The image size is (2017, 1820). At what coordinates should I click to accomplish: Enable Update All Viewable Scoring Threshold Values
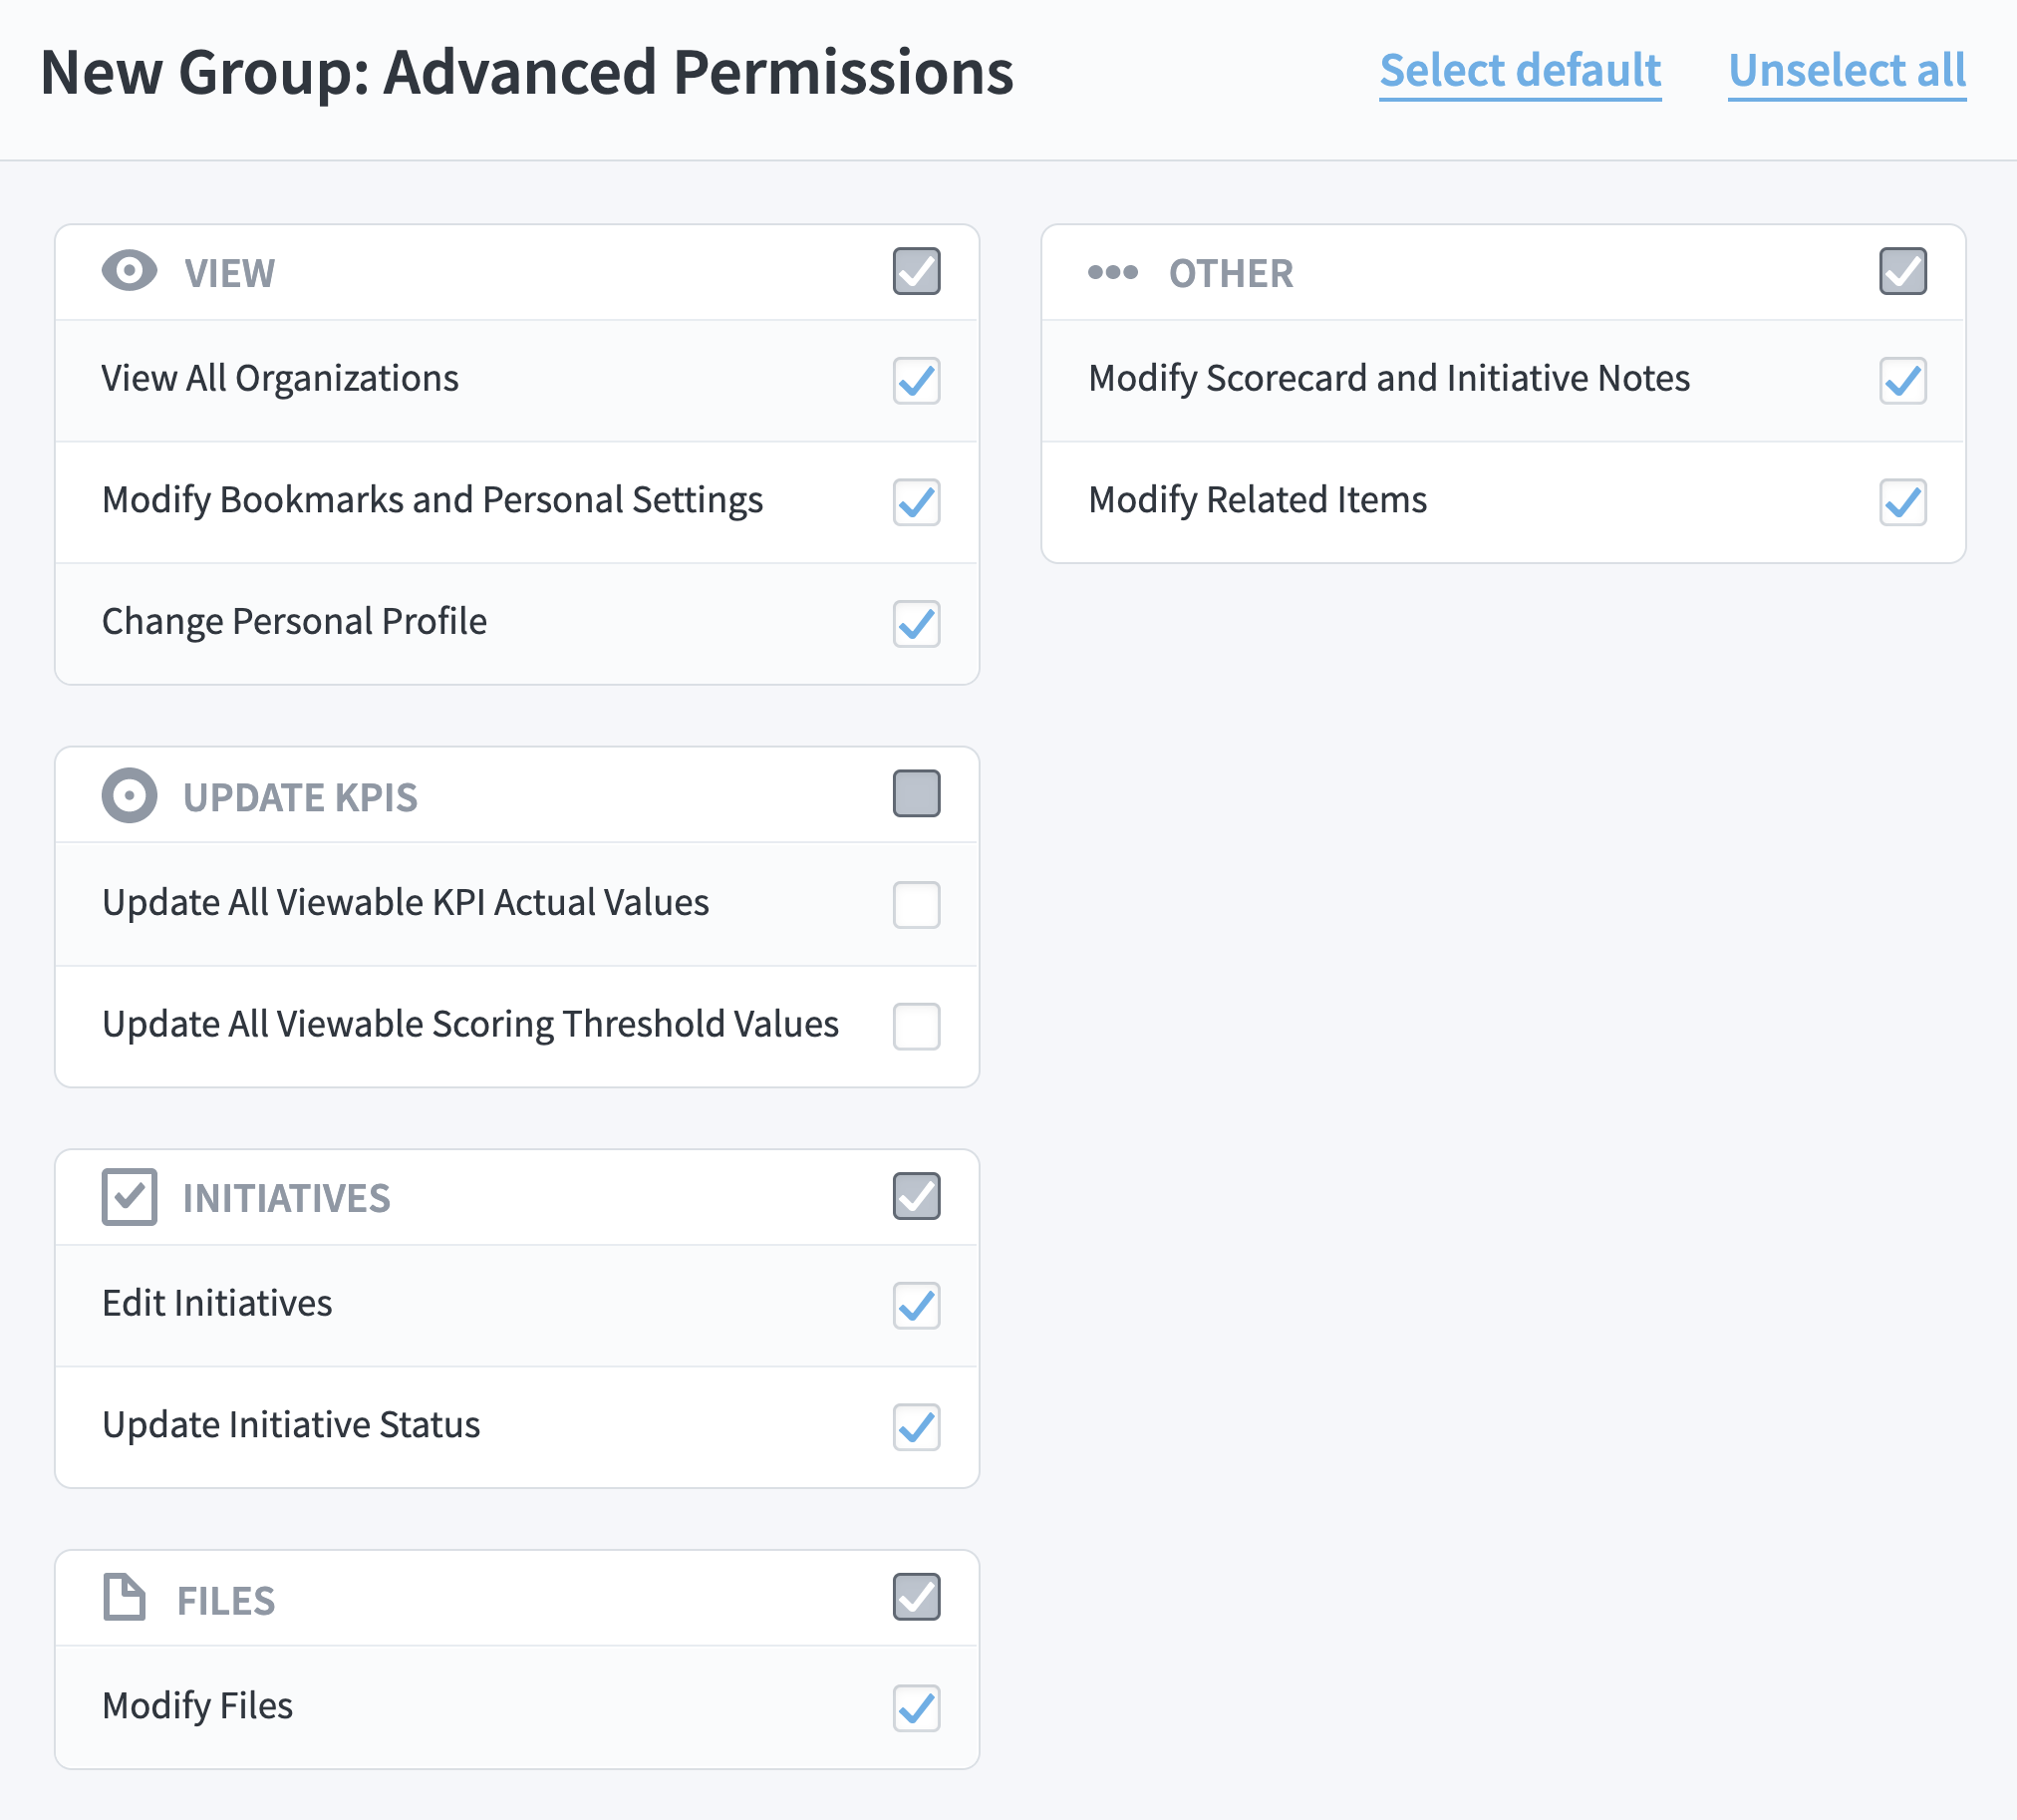[x=916, y=1027]
